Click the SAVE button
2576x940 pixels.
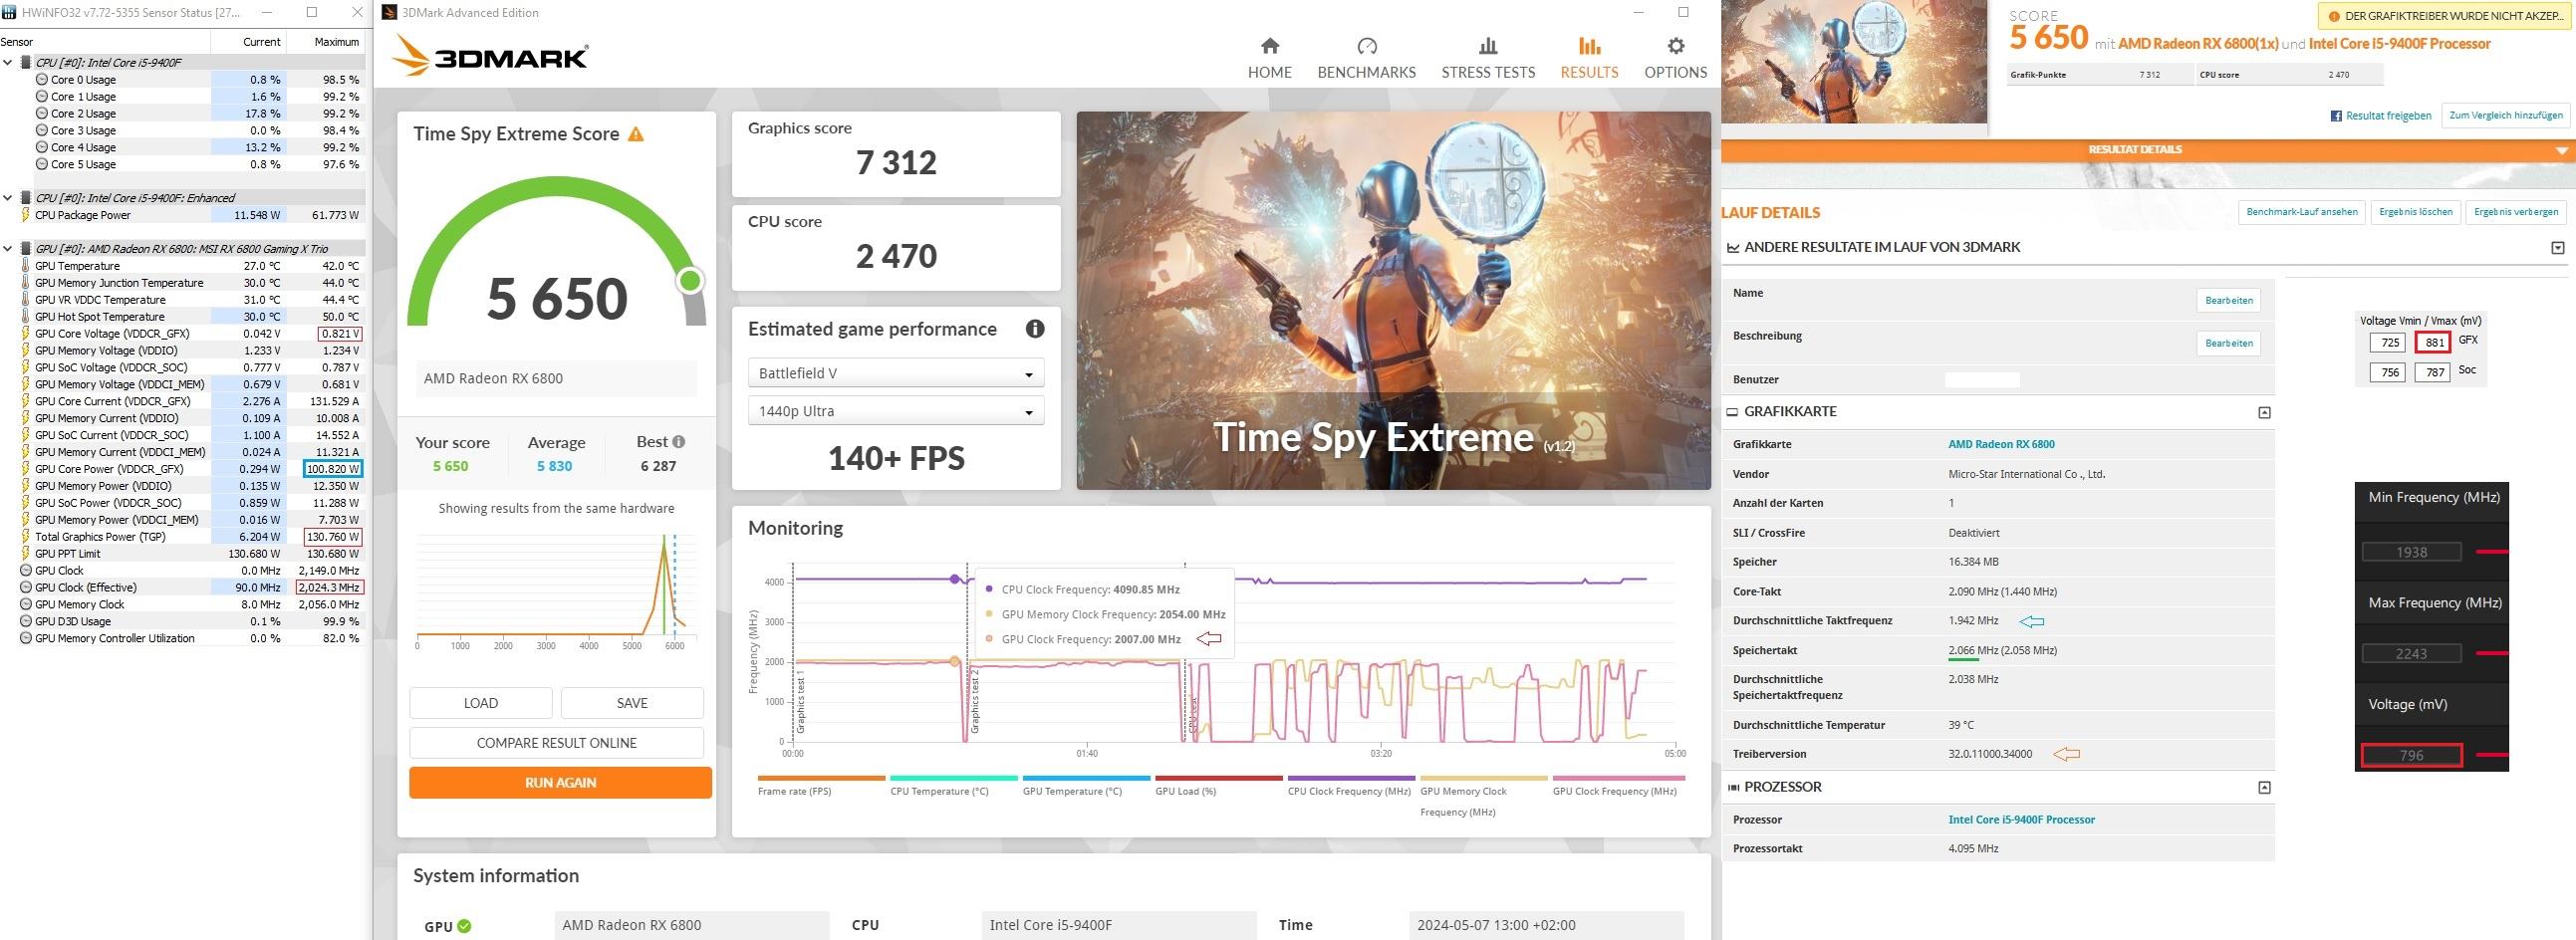632,703
